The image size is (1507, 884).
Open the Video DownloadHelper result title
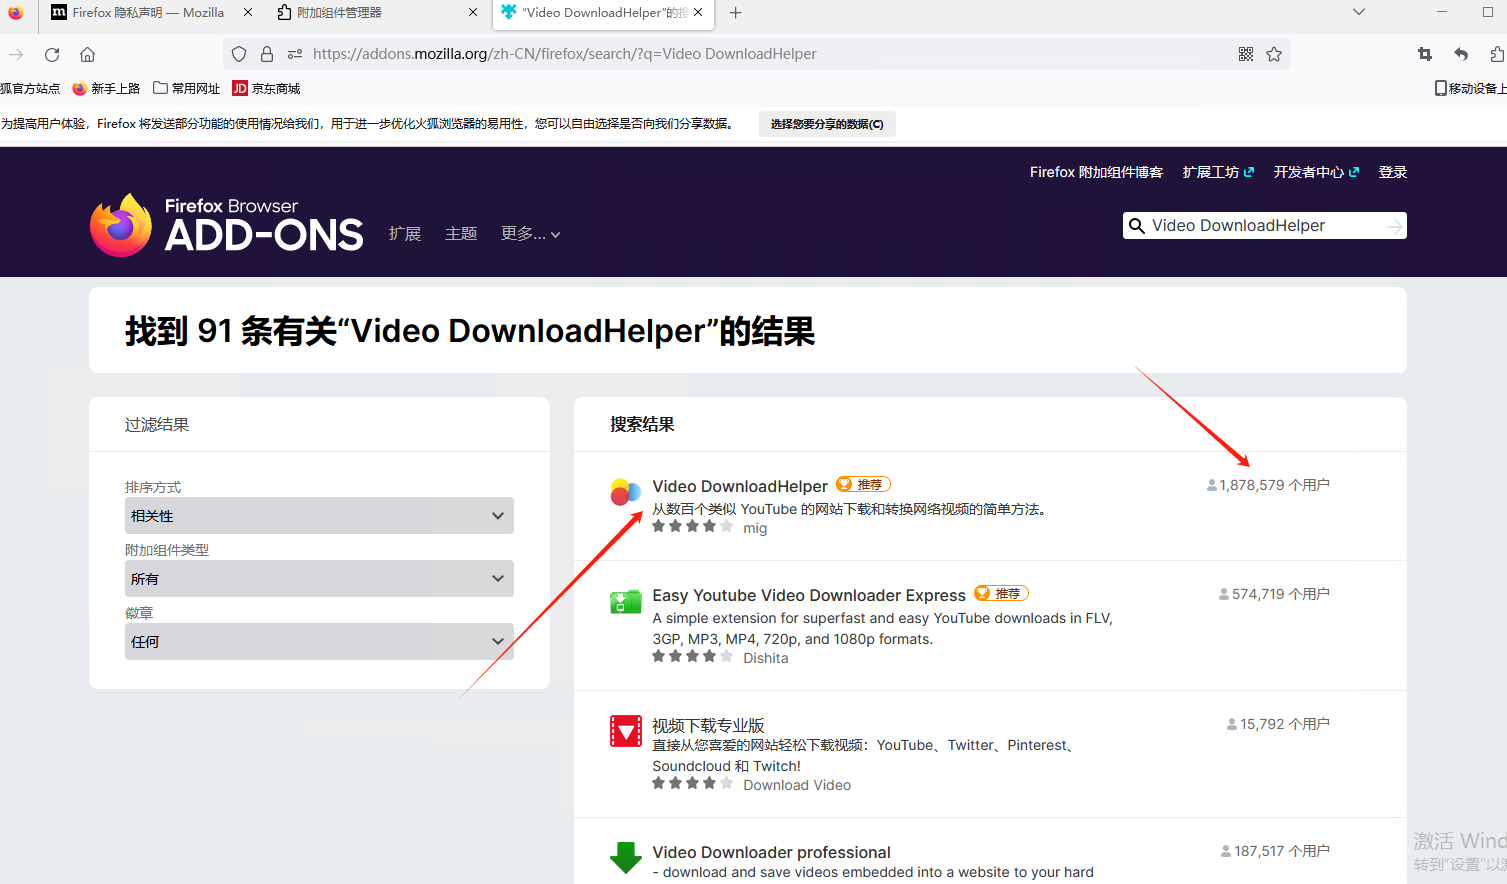[x=740, y=486]
